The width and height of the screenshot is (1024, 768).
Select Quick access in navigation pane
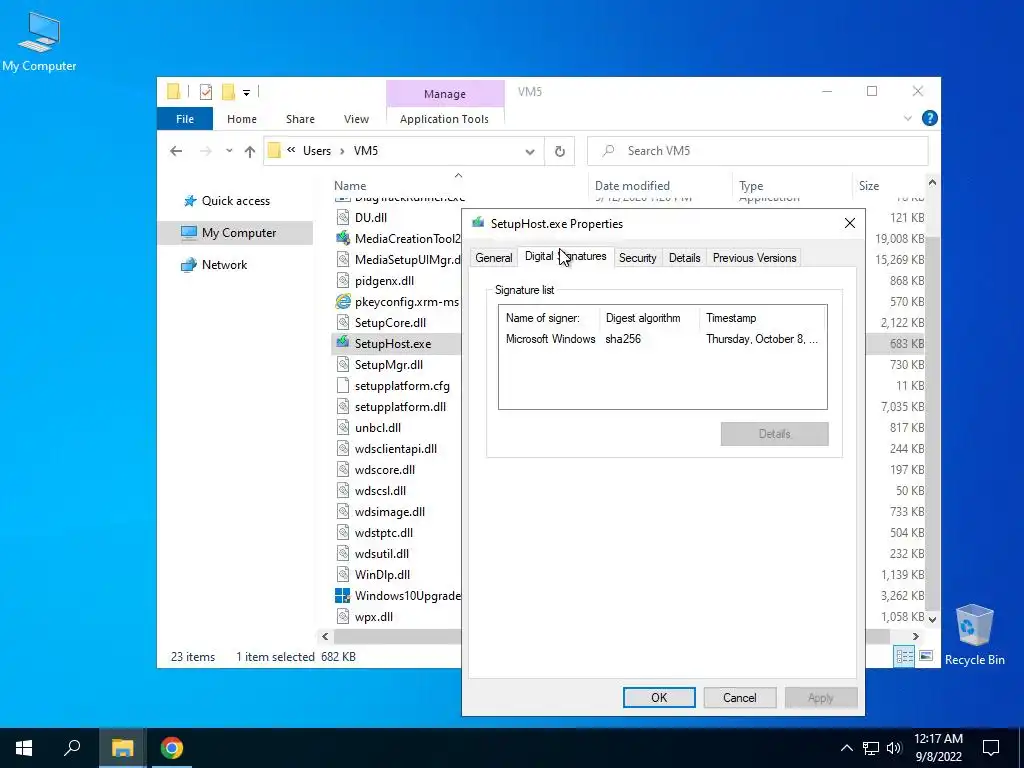pyautogui.click(x=235, y=200)
